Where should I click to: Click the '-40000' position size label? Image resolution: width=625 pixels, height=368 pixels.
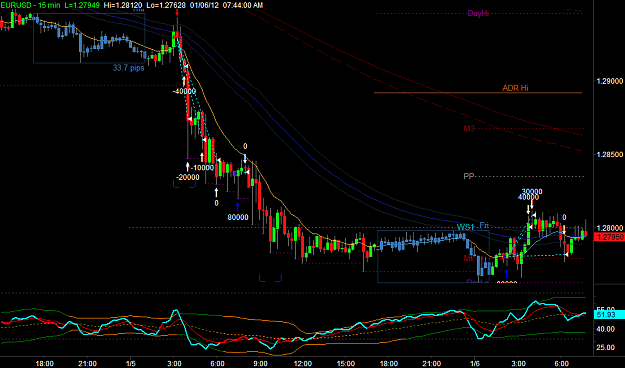(184, 91)
